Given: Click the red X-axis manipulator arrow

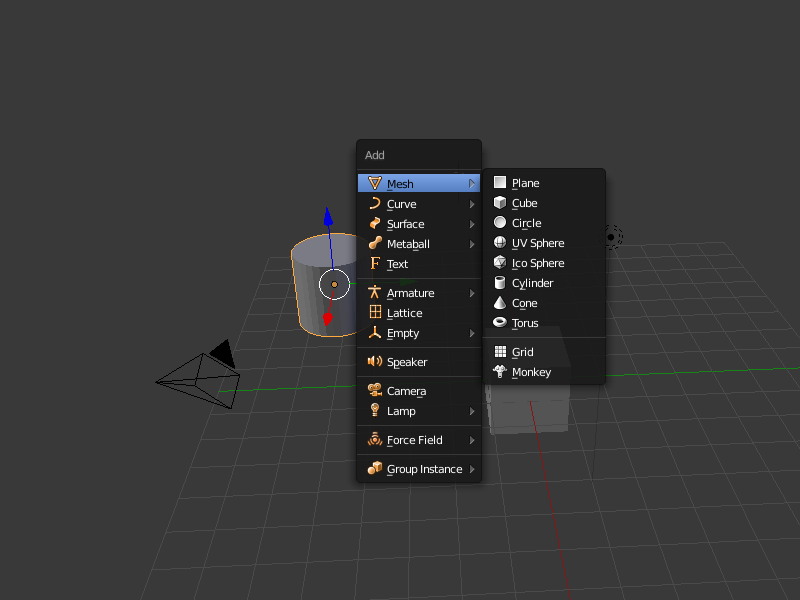Looking at the screenshot, I should (328, 319).
